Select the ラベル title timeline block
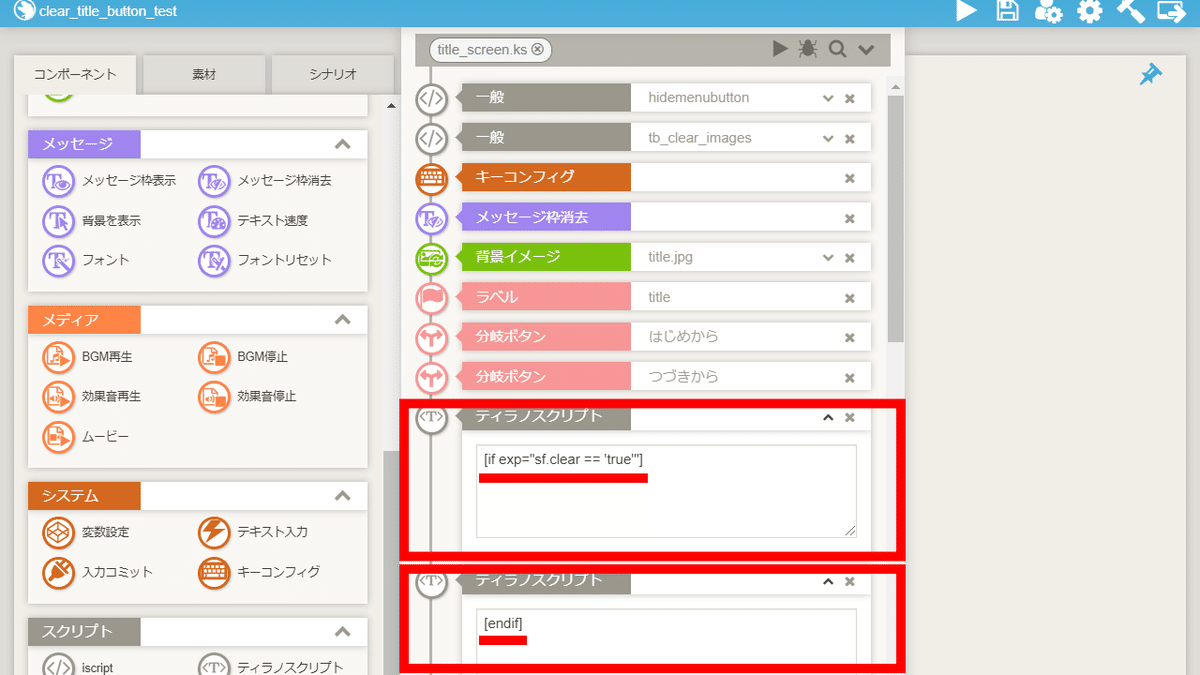This screenshot has height=675, width=1200. [x=665, y=297]
